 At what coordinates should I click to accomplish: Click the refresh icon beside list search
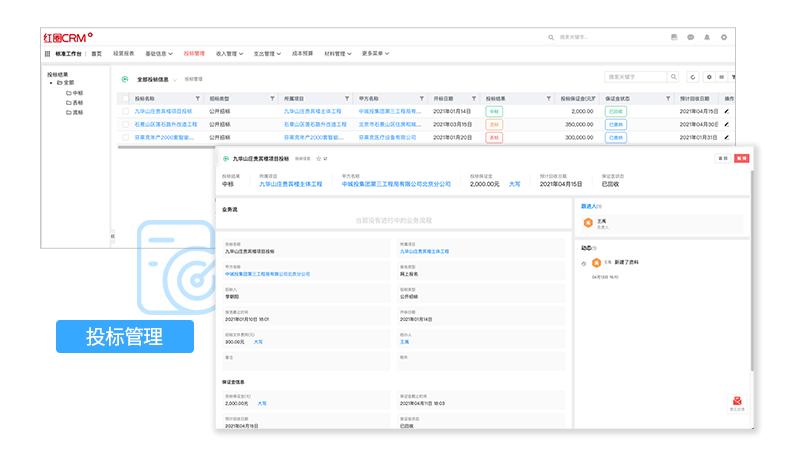coord(692,77)
